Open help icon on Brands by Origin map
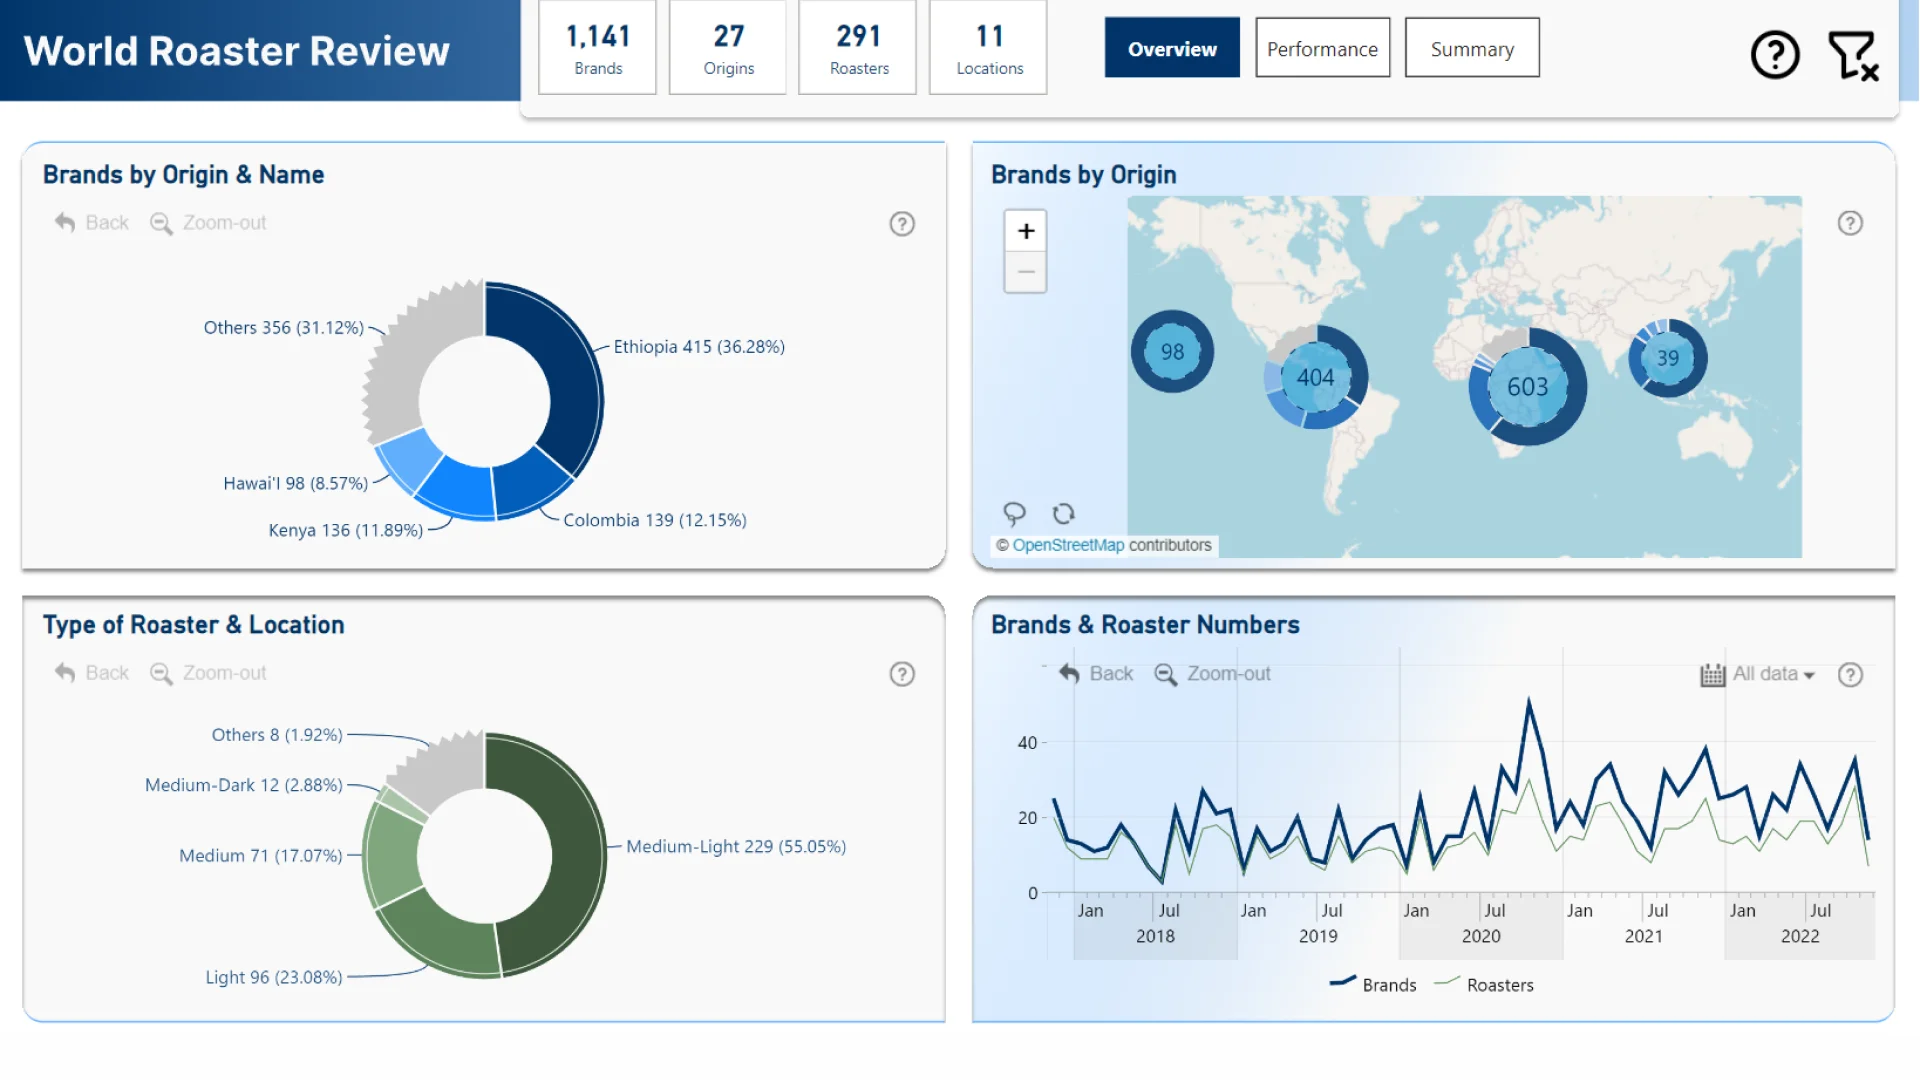Screen dimensions: 1920x1080 [x=1850, y=223]
